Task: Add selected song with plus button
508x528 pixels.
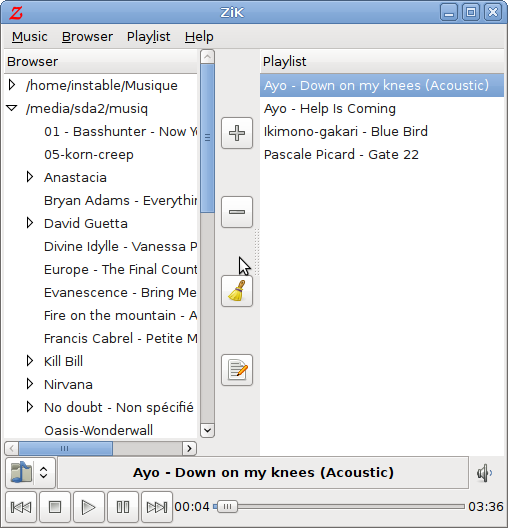Action: coord(237,133)
